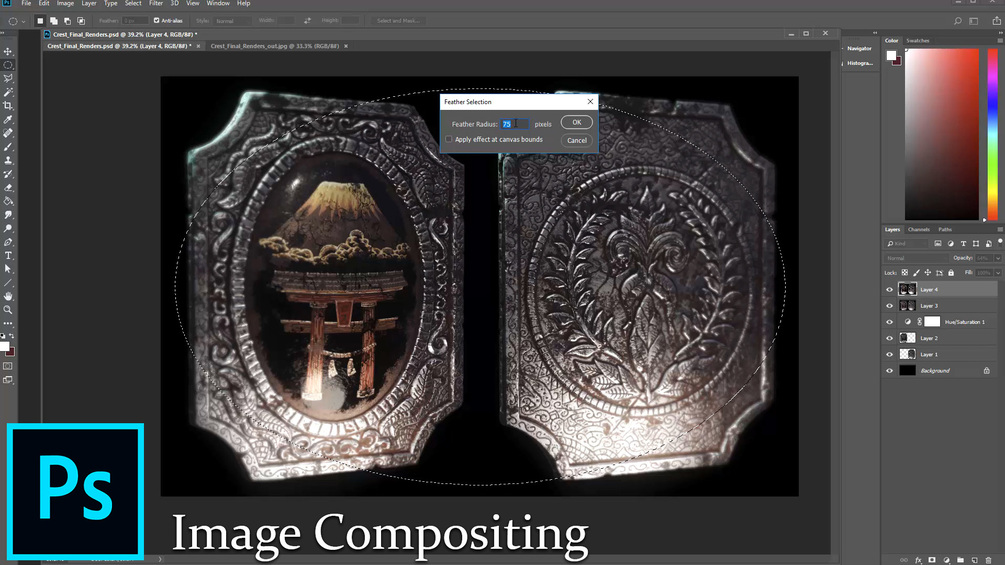Open the Histogram panel button

(859, 63)
